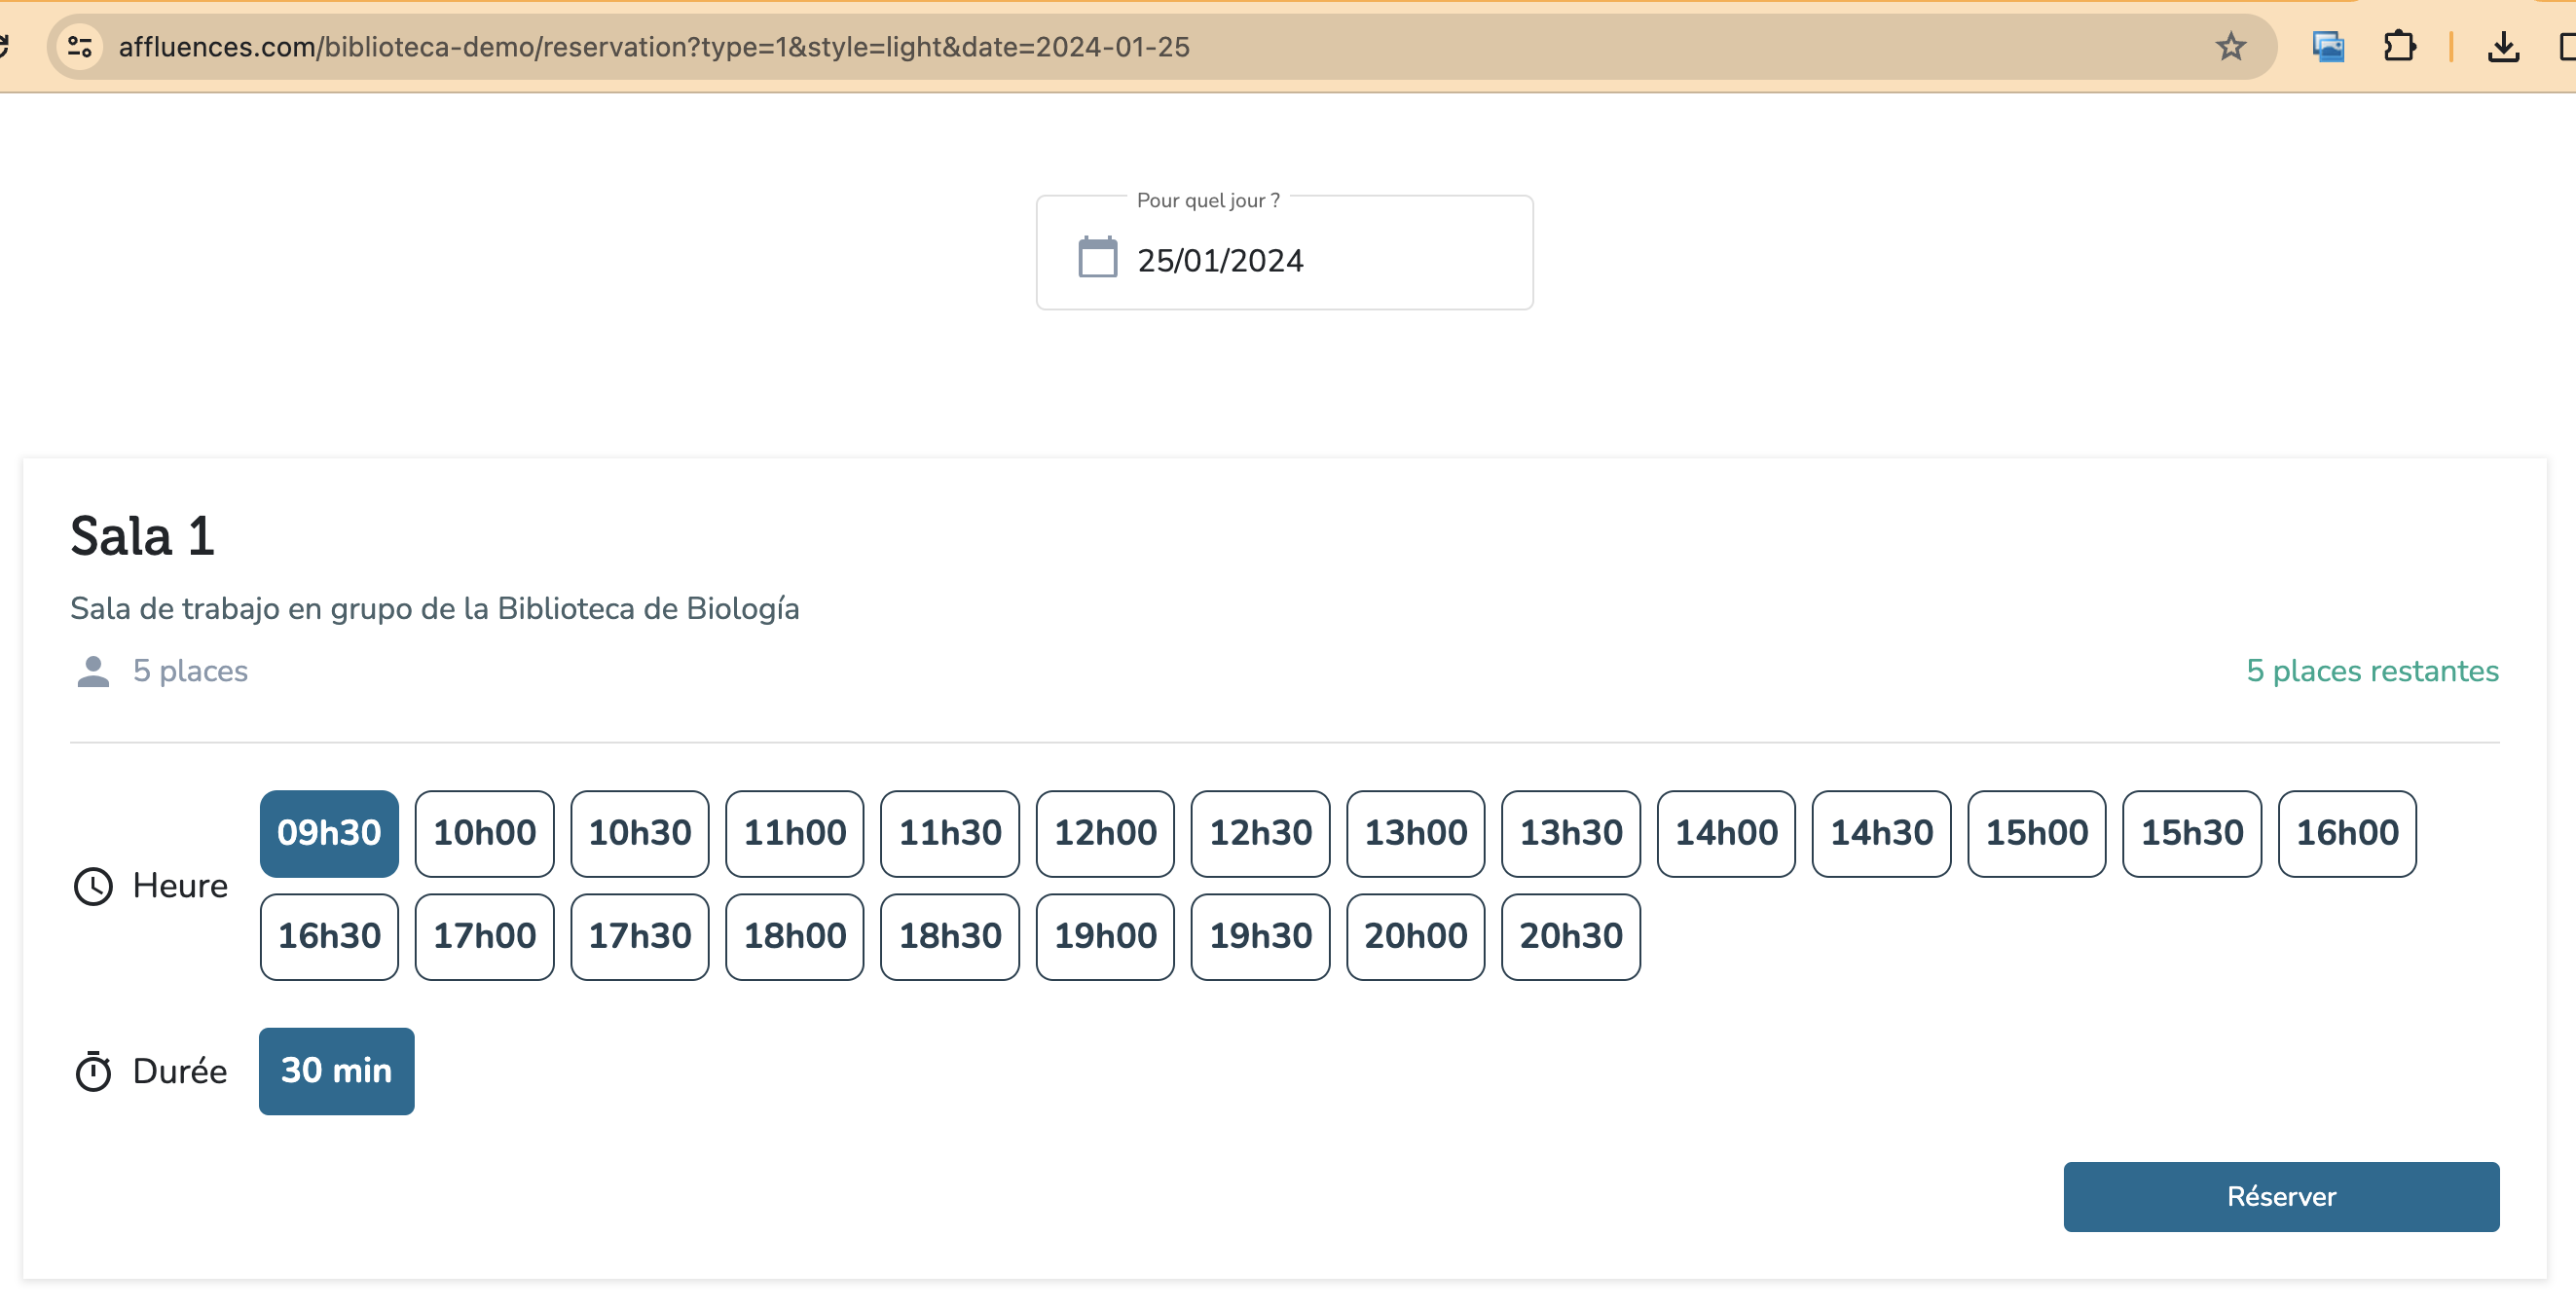Select the 30 min duration option
This screenshot has height=1308, width=2576.
[336, 1072]
